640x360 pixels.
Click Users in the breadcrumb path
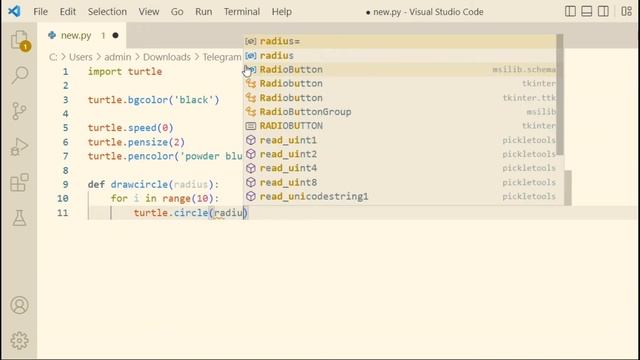pos(80,57)
